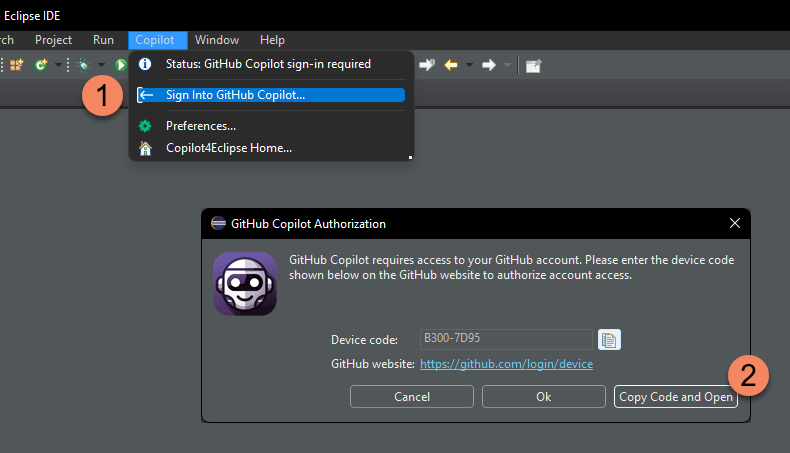Image resolution: width=790 pixels, height=453 pixels.
Task: Copy device code with clipboard icon
Action: click(609, 340)
